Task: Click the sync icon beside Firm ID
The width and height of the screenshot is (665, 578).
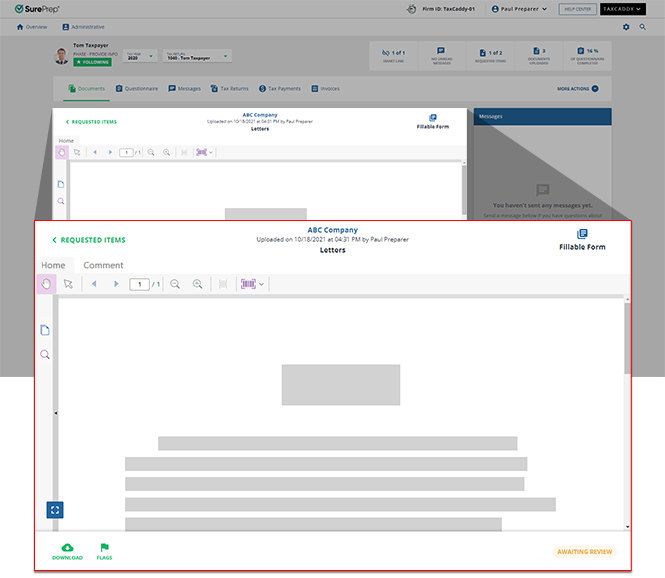Action: pyautogui.click(x=411, y=9)
